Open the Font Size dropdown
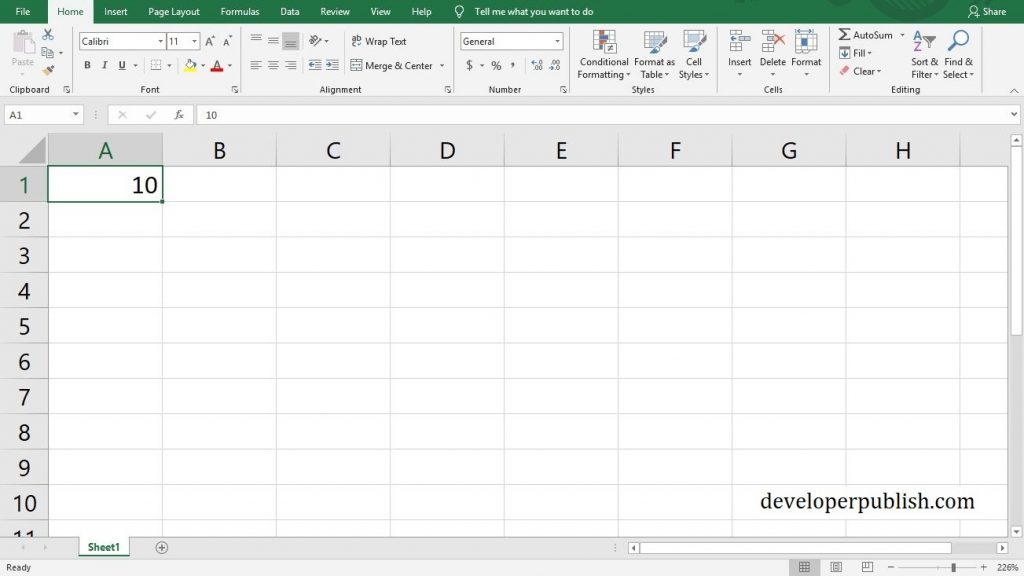This screenshot has height=576, width=1024. click(184, 41)
